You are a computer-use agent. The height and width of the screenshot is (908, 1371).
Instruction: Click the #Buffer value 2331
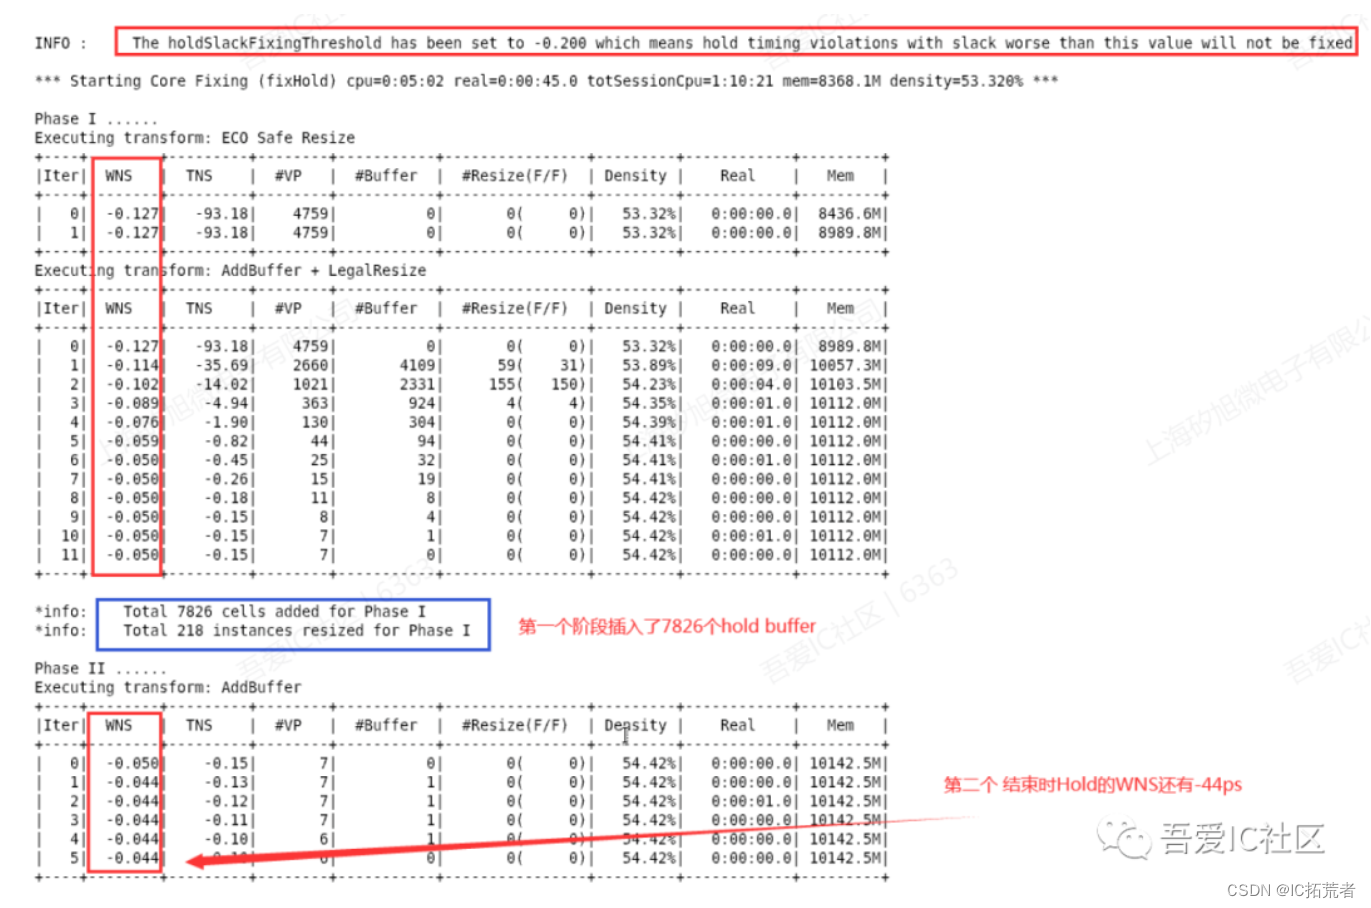point(418,385)
